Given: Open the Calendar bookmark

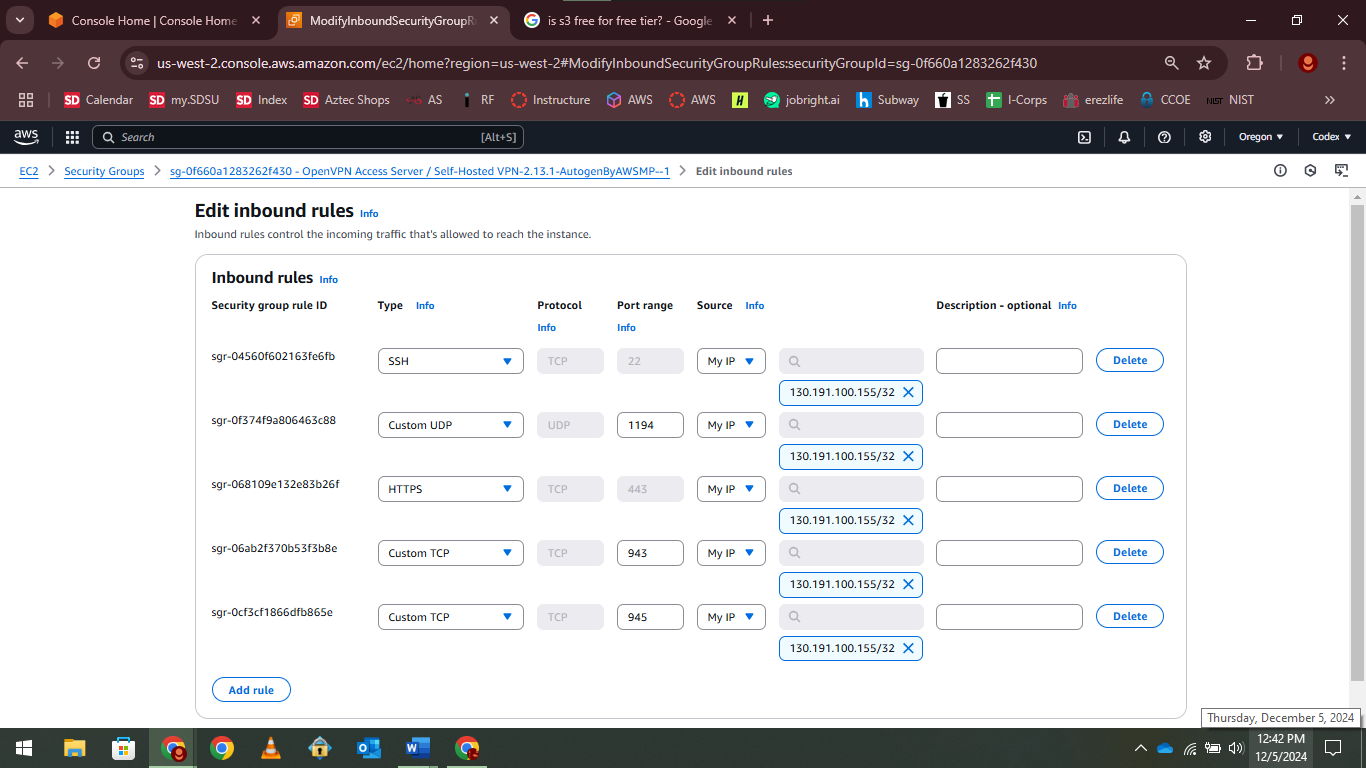Looking at the screenshot, I should pyautogui.click(x=98, y=100).
